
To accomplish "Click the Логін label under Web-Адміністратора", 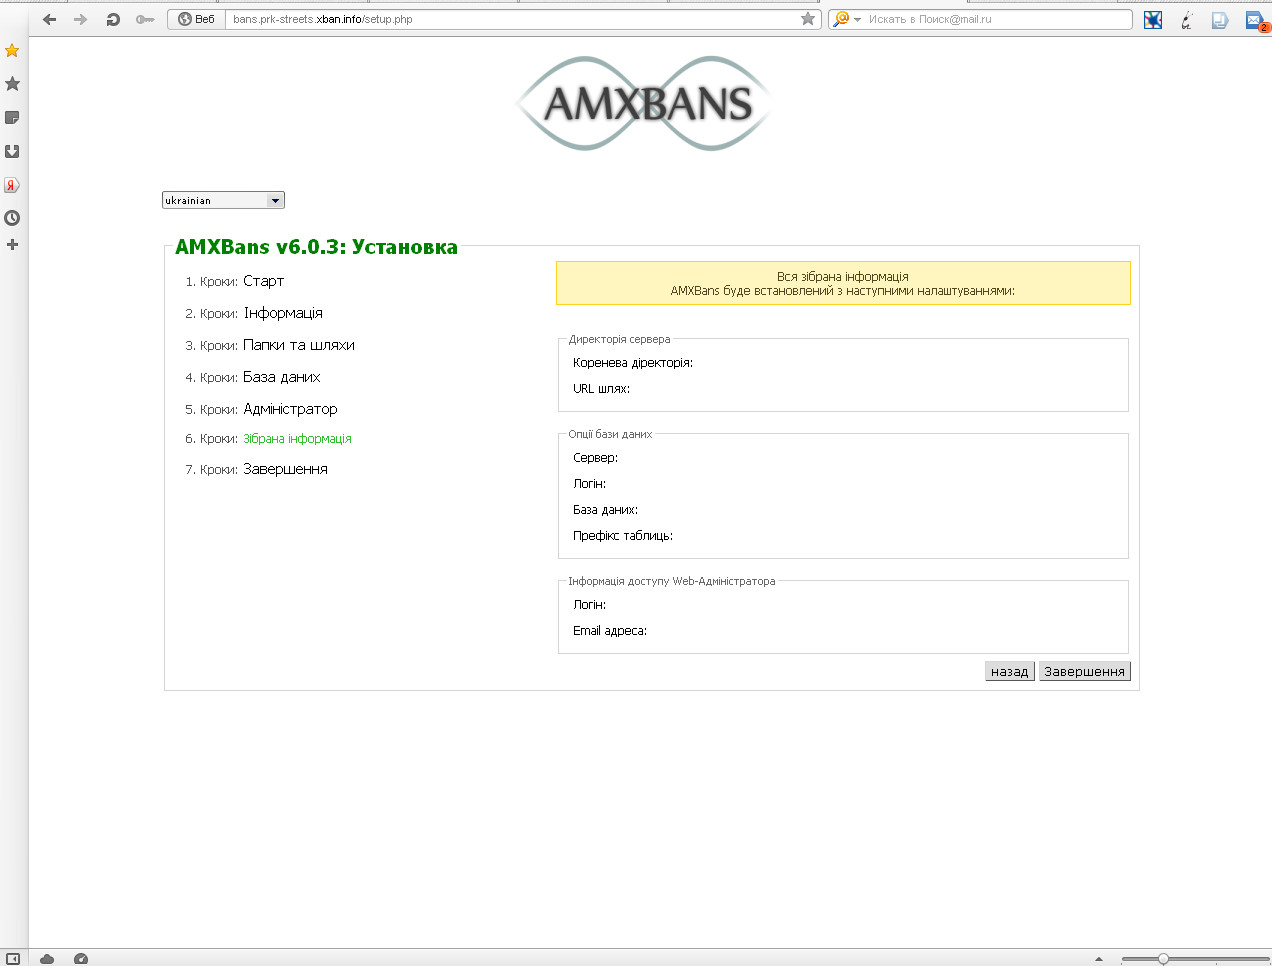I will [589, 605].
